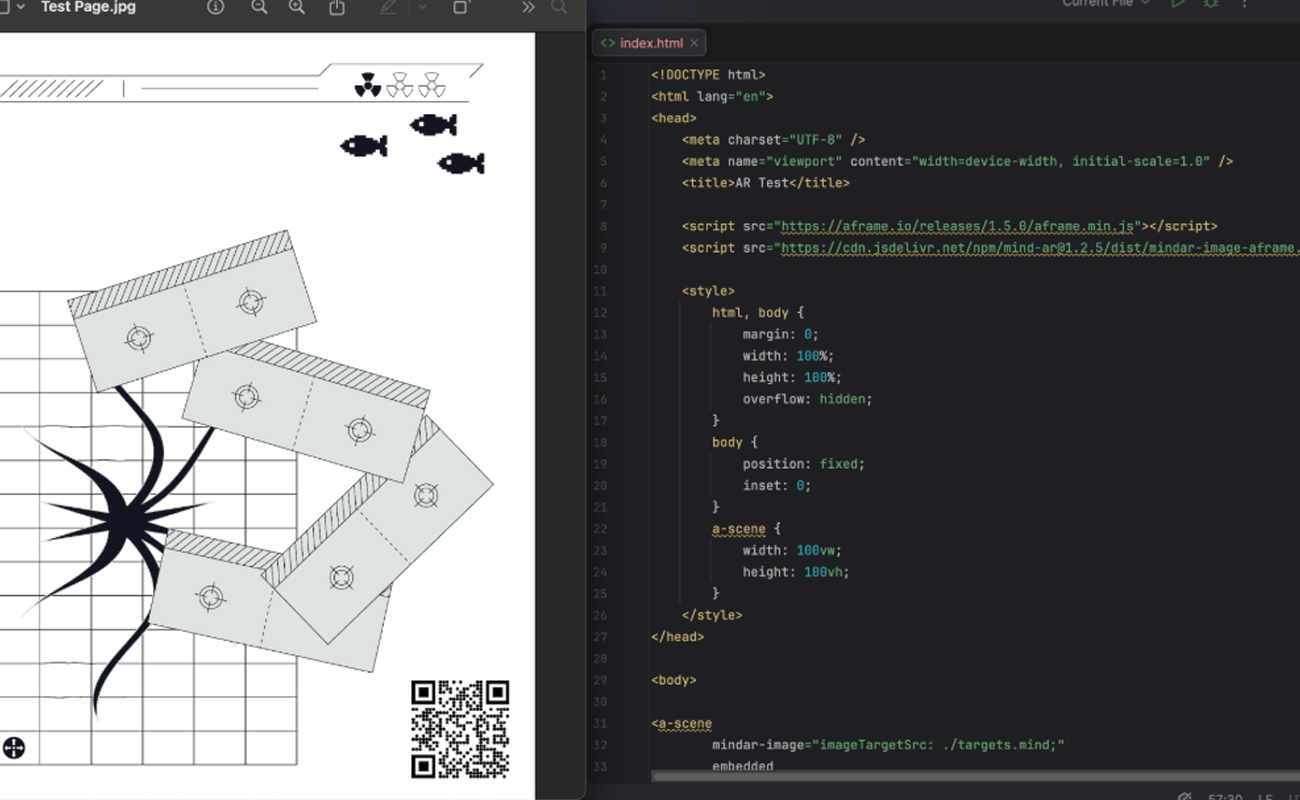
Task: Click line number 11 in the gutter
Action: point(600,291)
